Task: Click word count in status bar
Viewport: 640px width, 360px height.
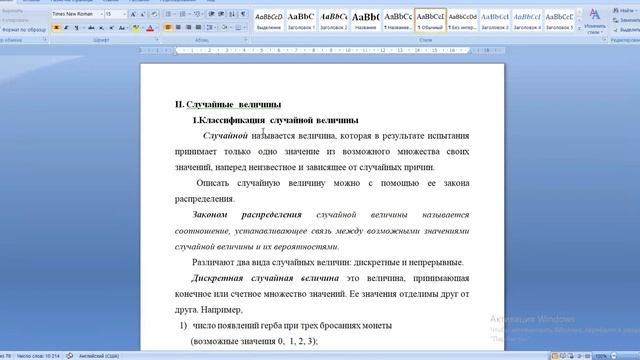Action: pyautogui.click(x=38, y=356)
